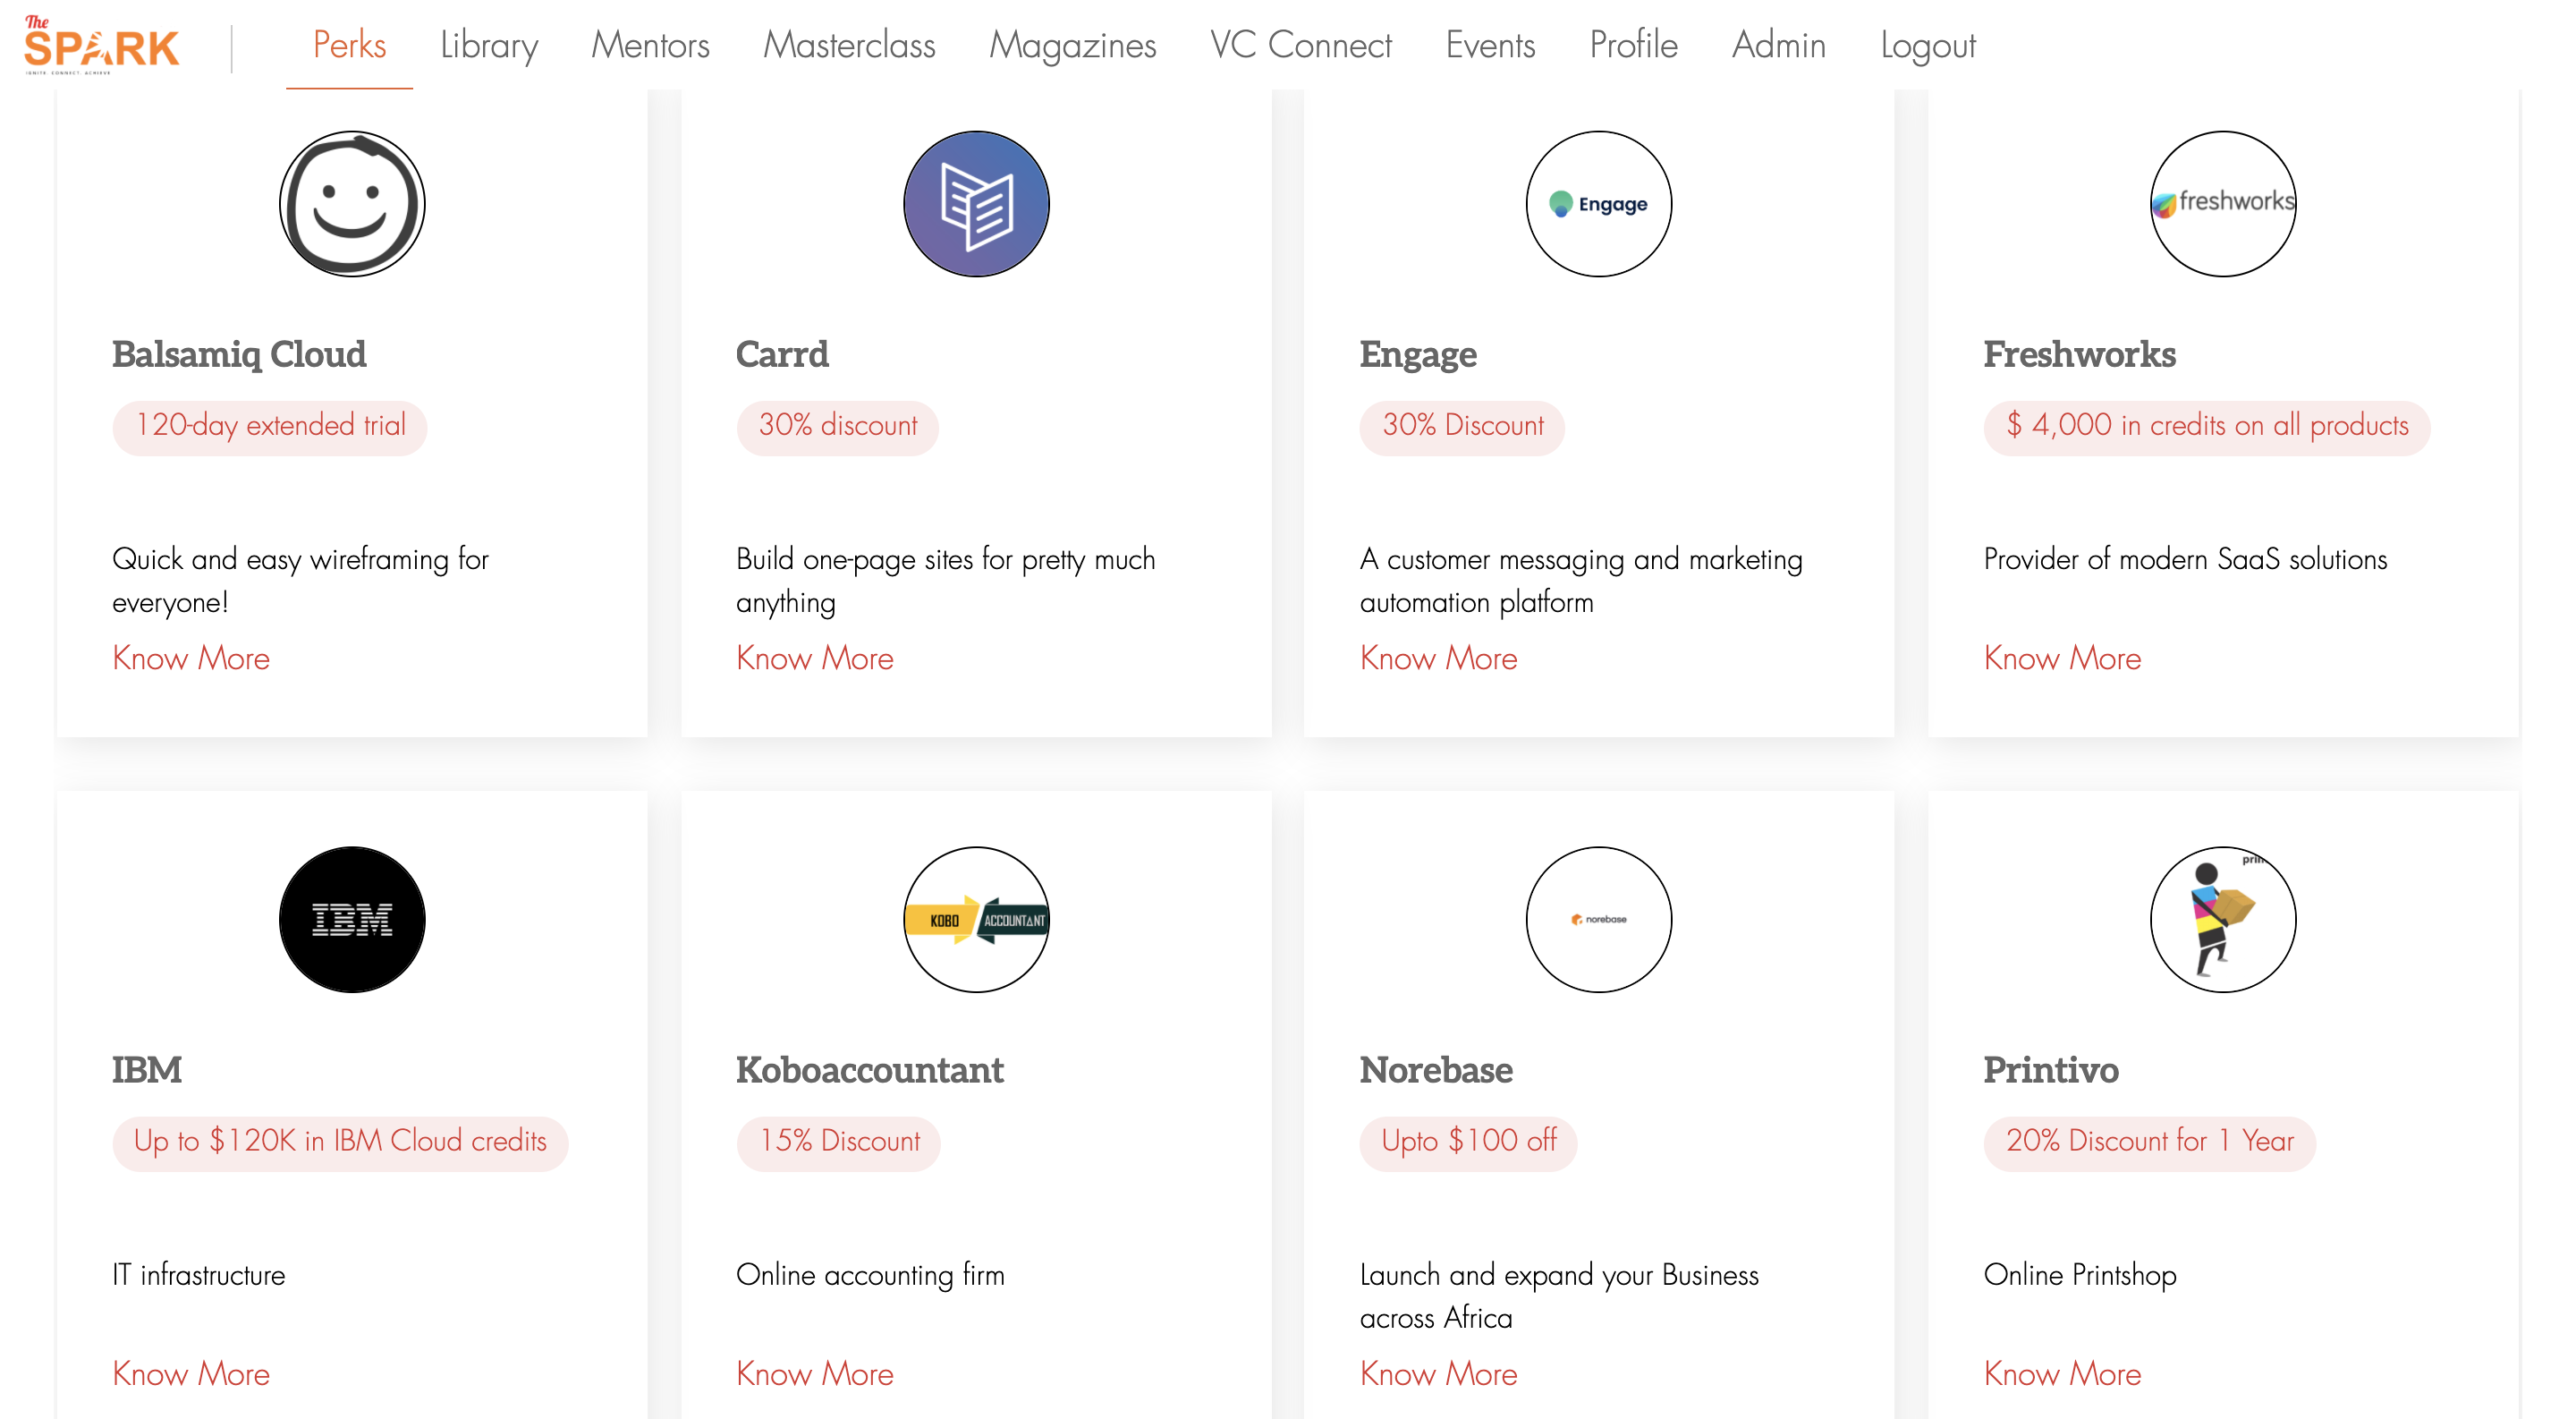Click Know More under Norebase
2576x1419 pixels.
pos(1438,1373)
